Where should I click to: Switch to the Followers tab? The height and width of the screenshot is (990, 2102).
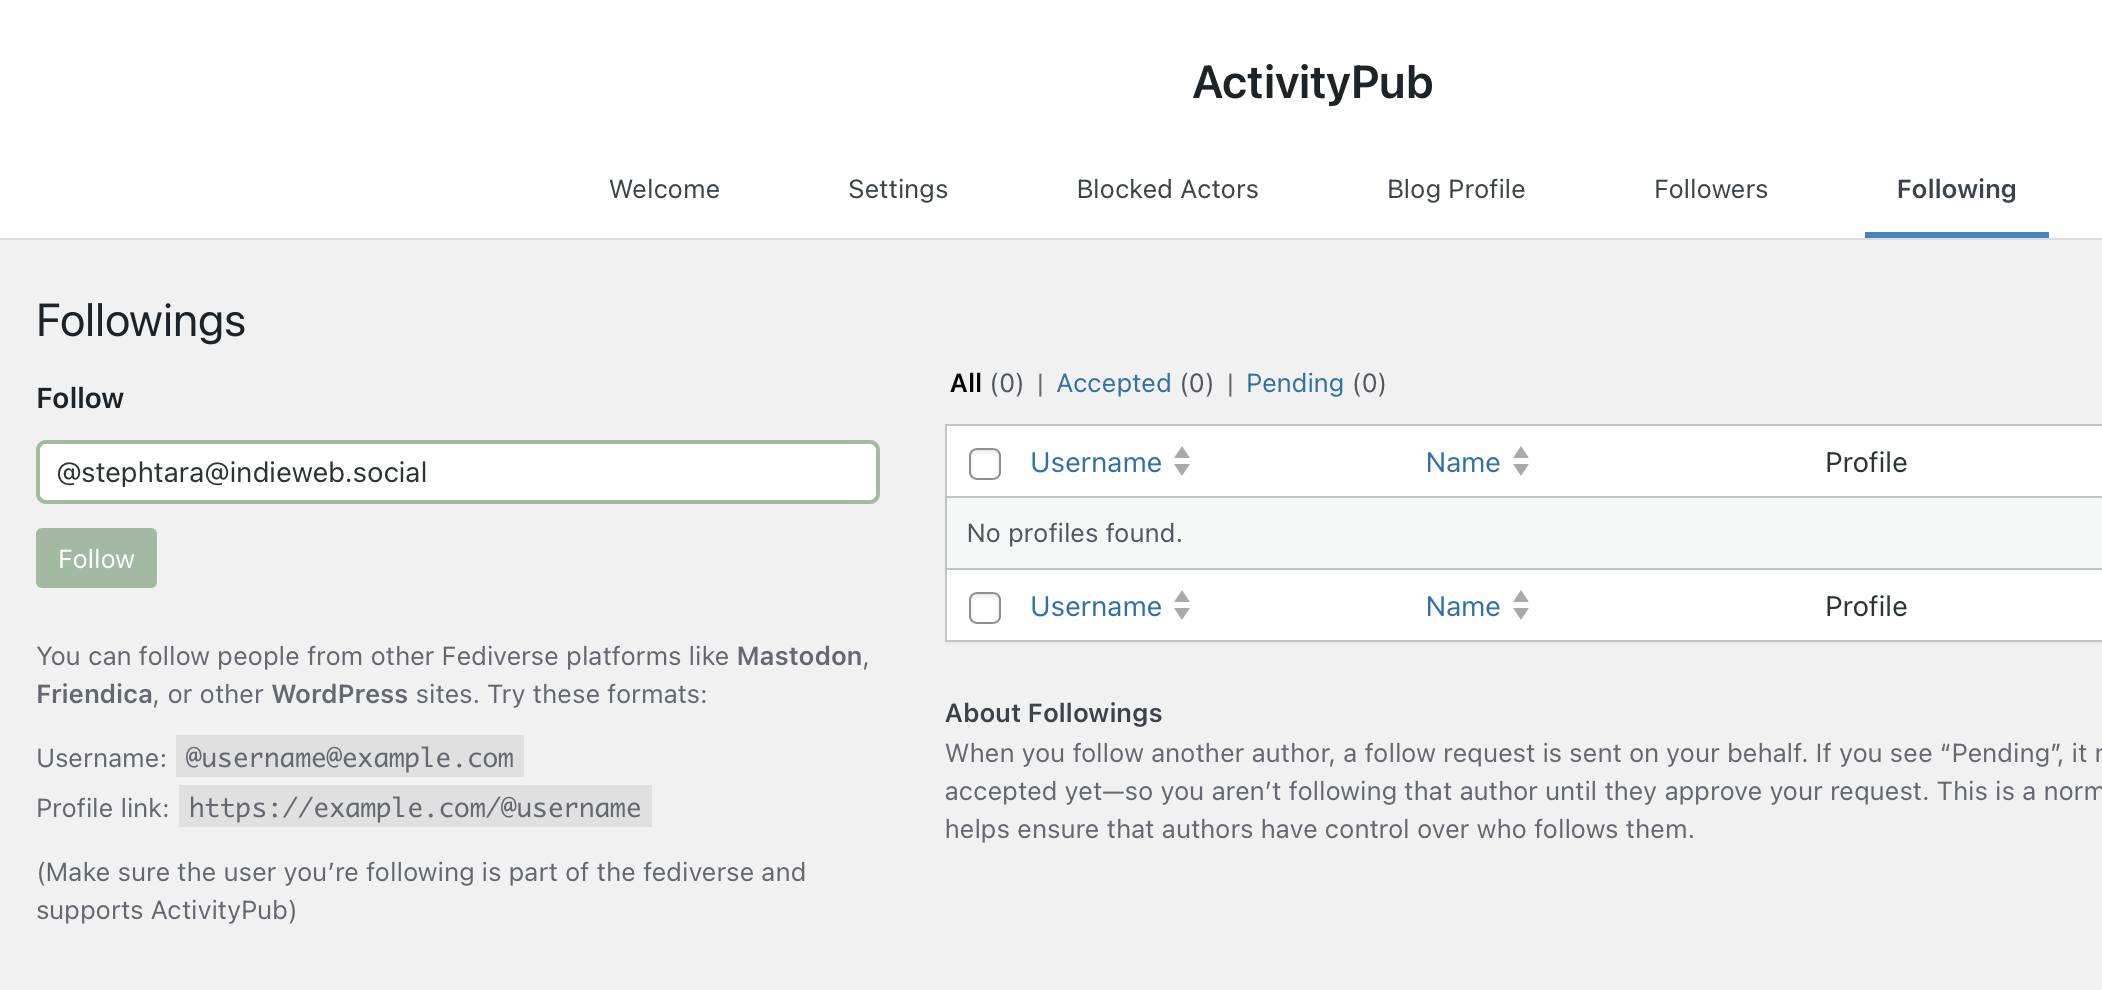pyautogui.click(x=1710, y=190)
